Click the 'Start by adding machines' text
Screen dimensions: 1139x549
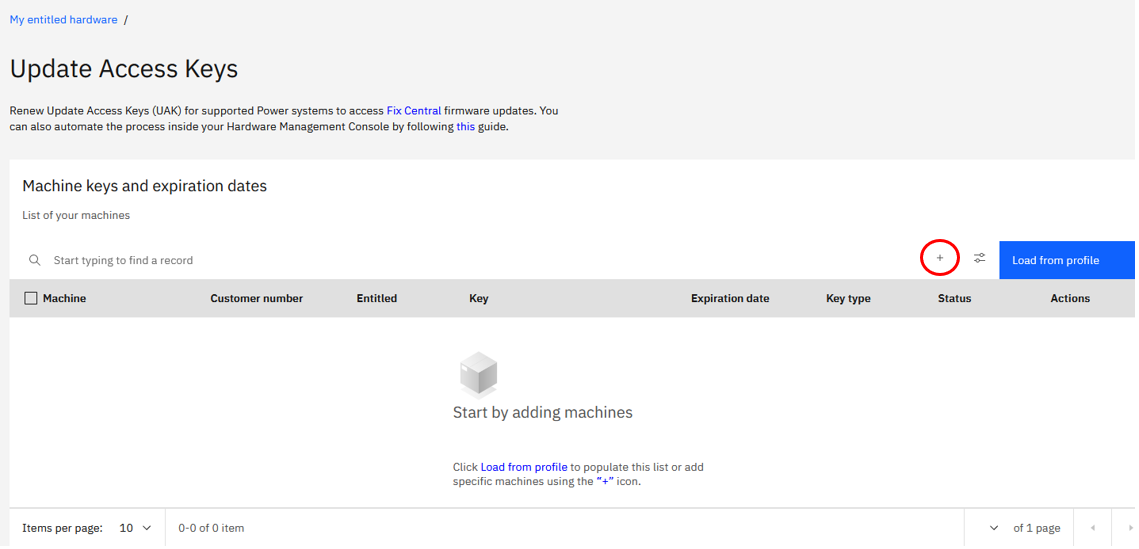543,412
